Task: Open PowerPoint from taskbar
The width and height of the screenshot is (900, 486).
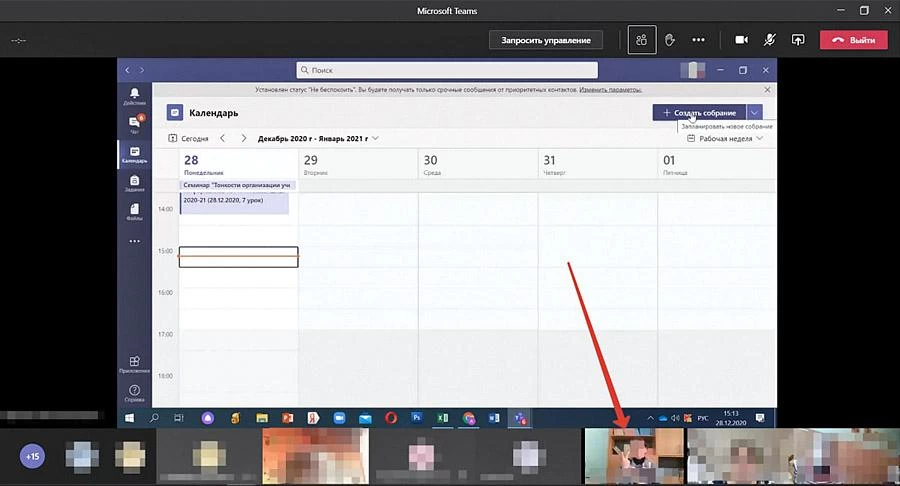Action: pyautogui.click(x=288, y=418)
